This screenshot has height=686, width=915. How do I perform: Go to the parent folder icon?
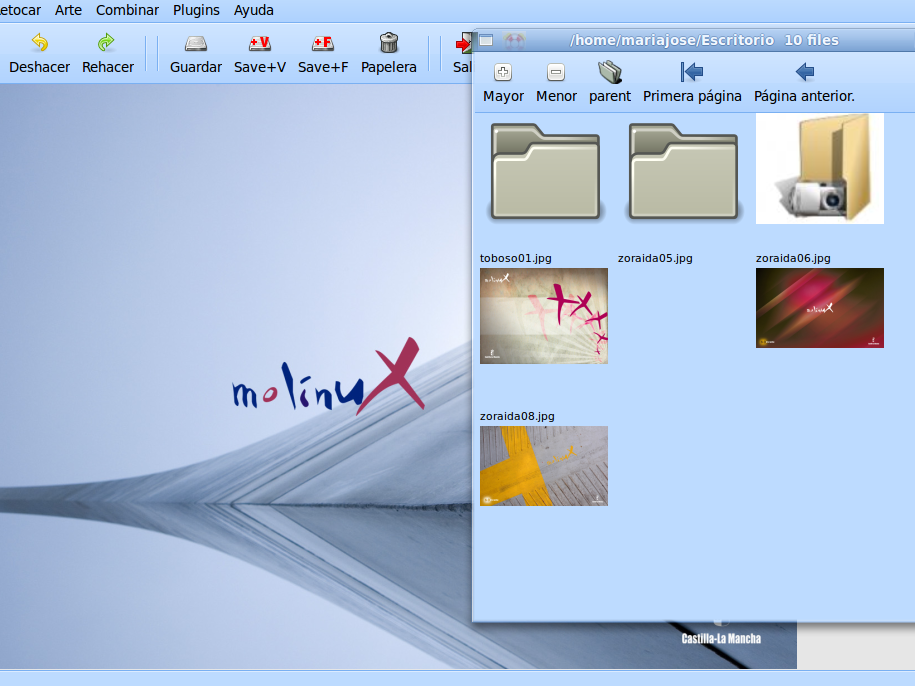[x=610, y=72]
